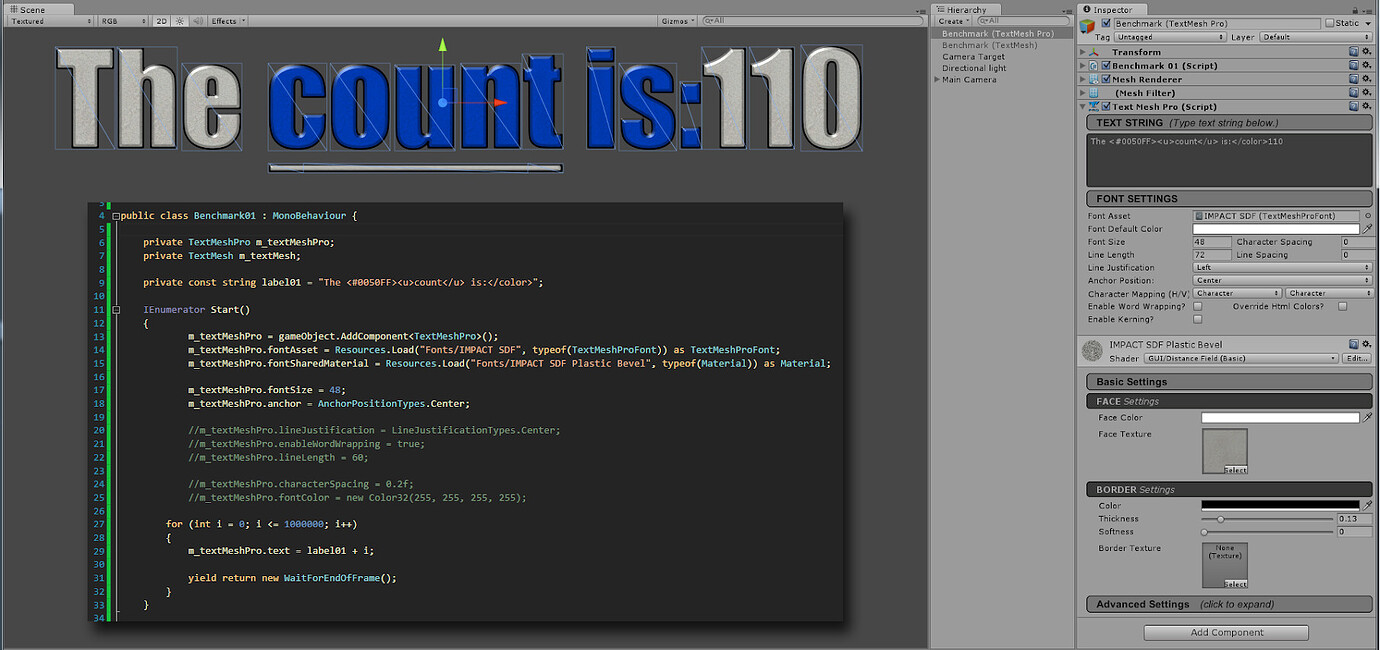
Task: Click the audio mute icon in Scene toolbar
Action: (199, 20)
